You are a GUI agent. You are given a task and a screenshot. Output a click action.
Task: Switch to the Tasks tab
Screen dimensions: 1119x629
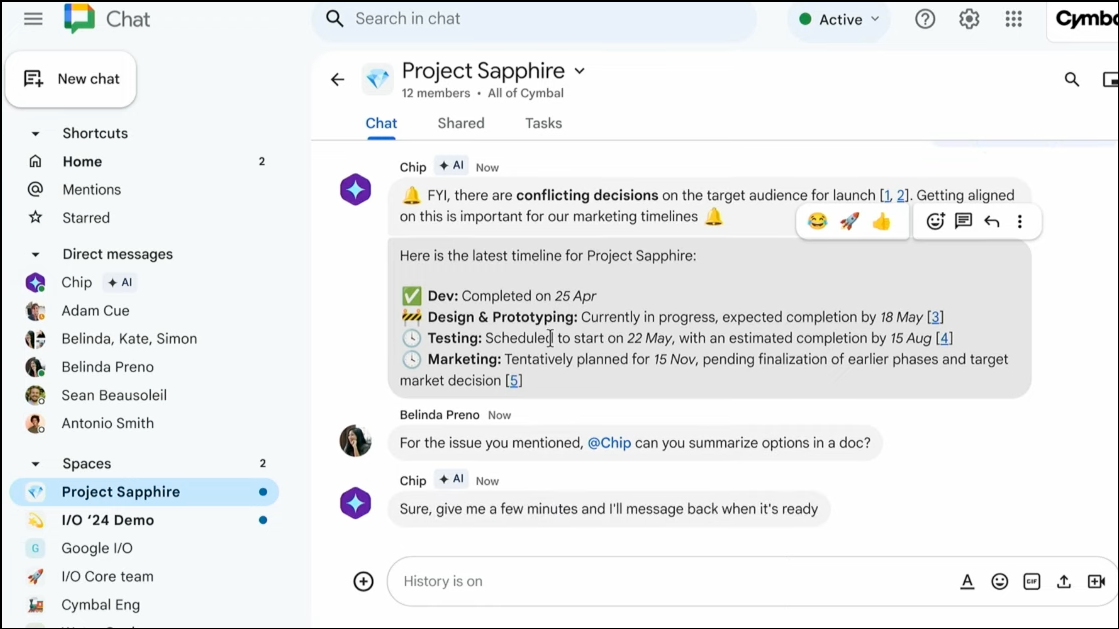(x=544, y=124)
